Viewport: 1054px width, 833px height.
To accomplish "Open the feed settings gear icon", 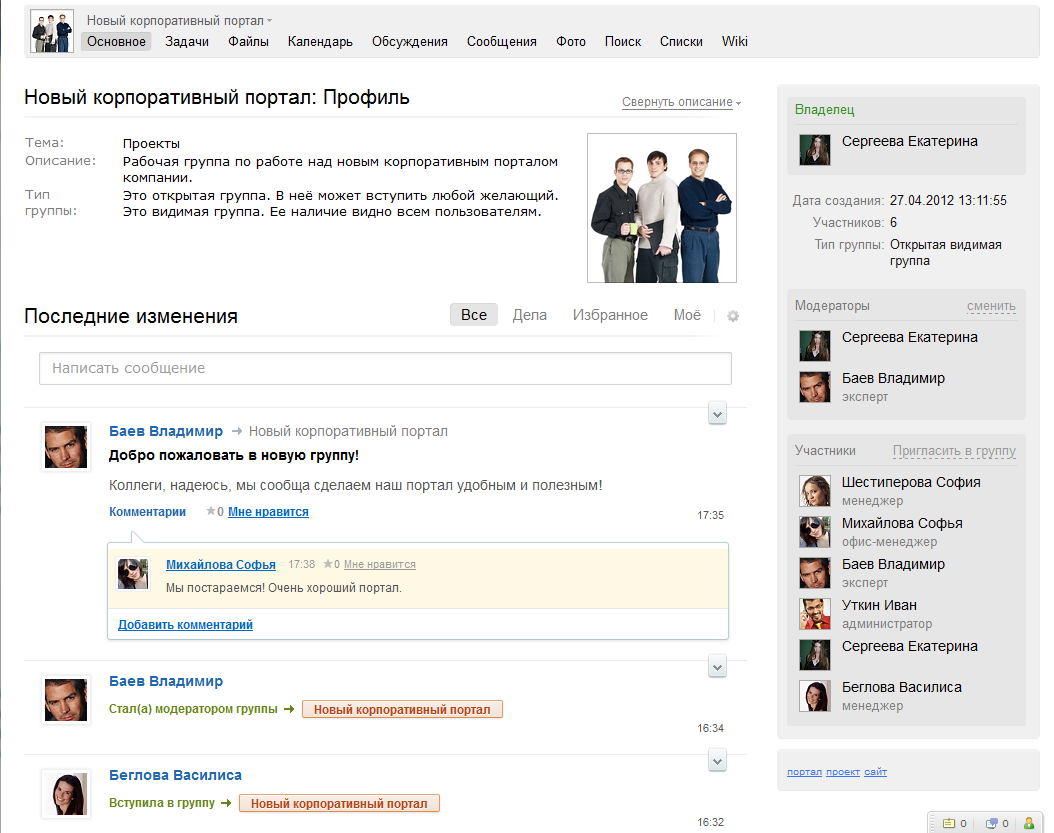I will [x=733, y=316].
